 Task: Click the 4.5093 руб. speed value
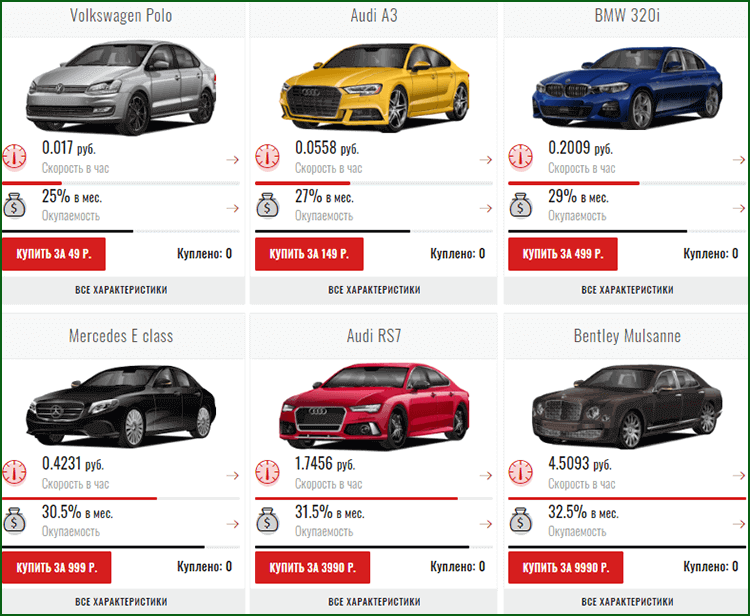click(580, 463)
